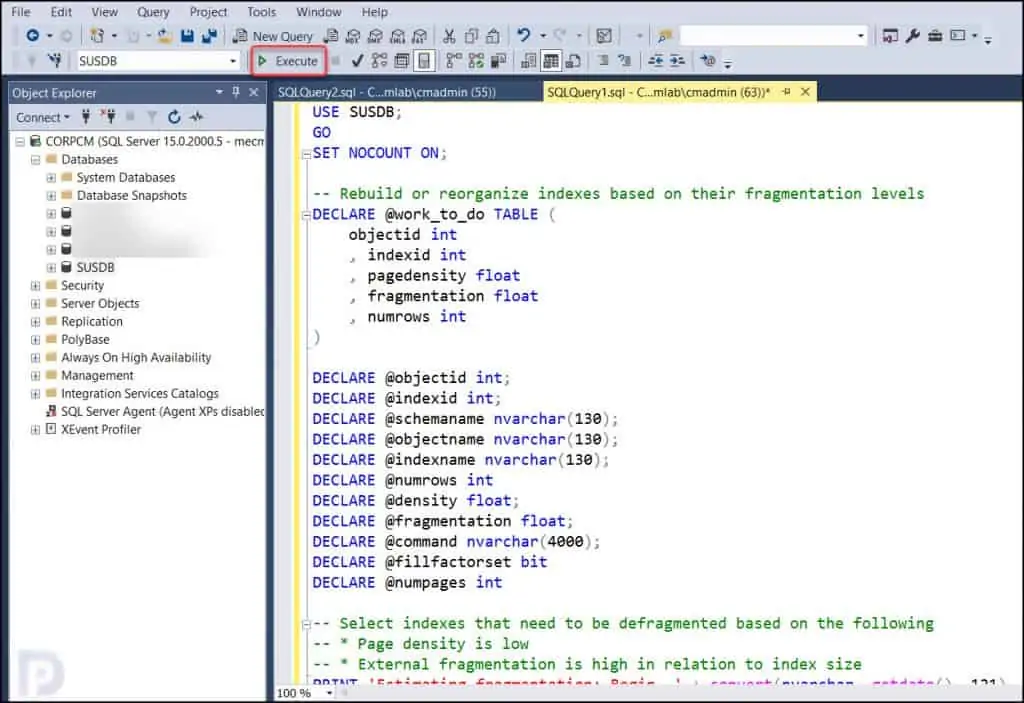Click New Query in the toolbar
The width and height of the screenshot is (1024, 703).
click(274, 36)
